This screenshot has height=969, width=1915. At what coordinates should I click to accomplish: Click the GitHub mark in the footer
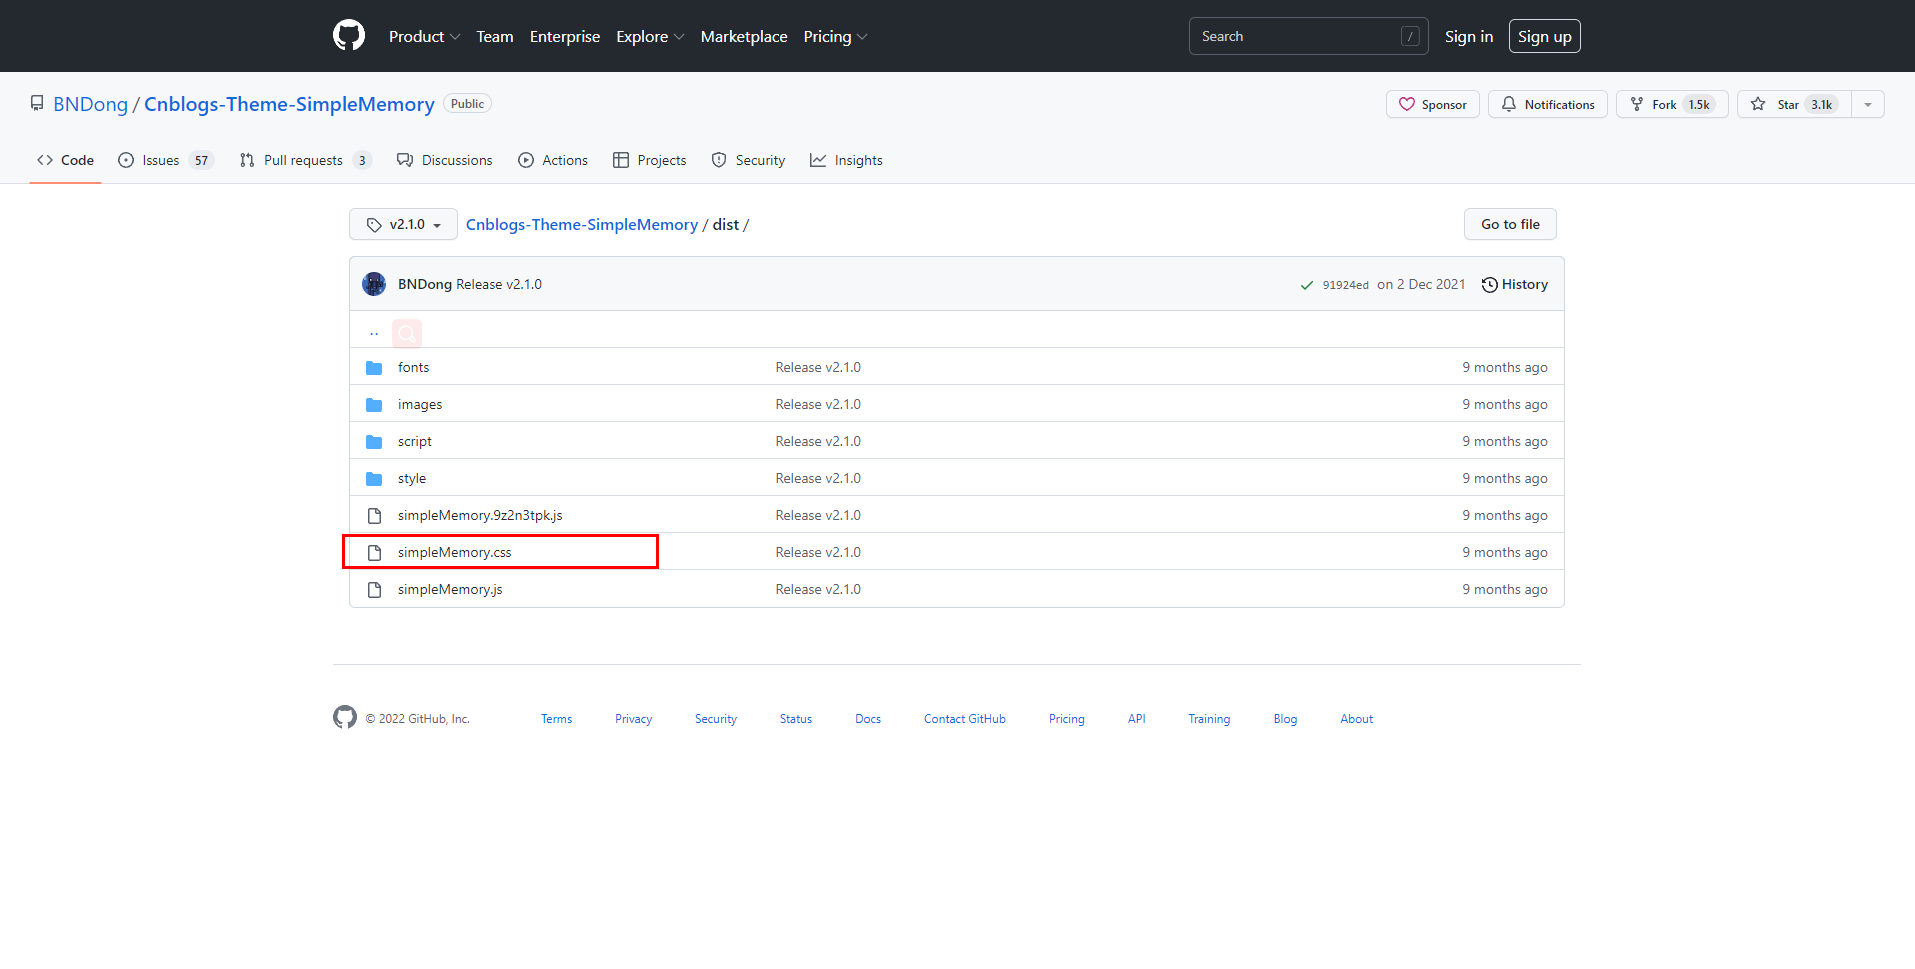[x=345, y=717]
